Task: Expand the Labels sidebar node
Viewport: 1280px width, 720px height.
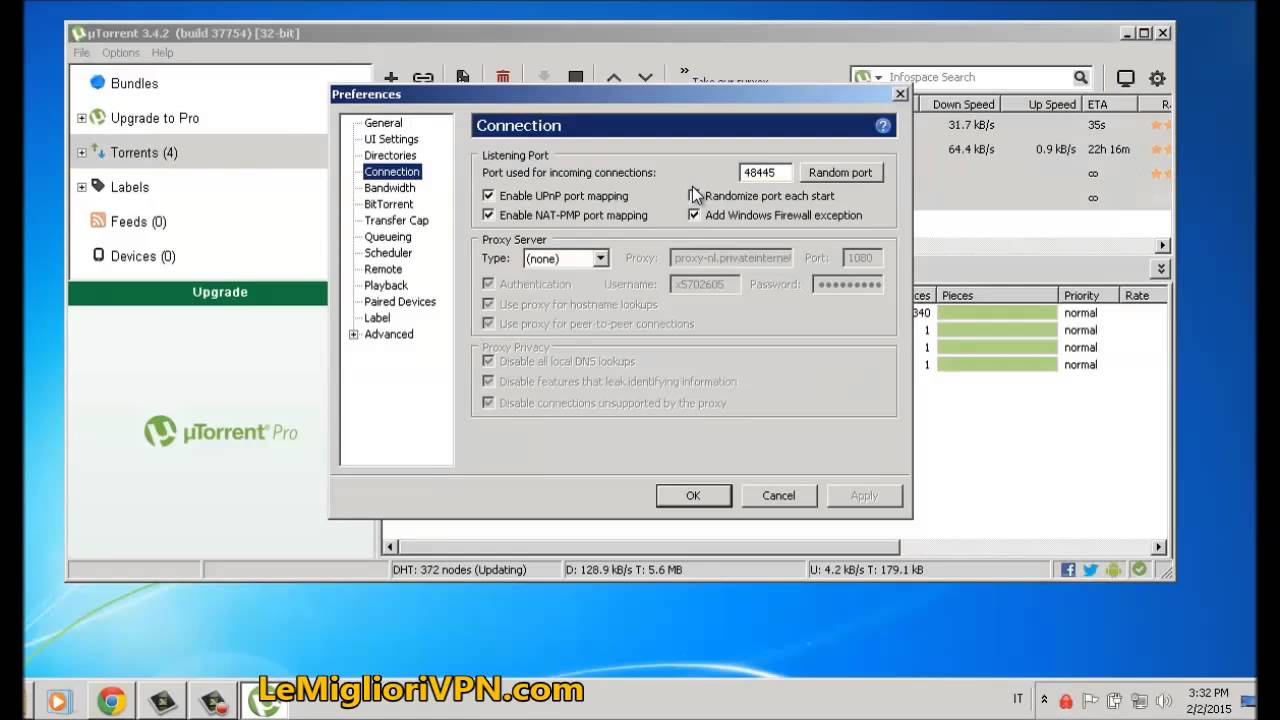Action: [x=82, y=187]
